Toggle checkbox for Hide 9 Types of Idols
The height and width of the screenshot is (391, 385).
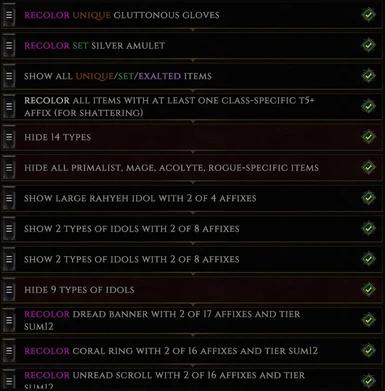pyautogui.click(x=368, y=290)
